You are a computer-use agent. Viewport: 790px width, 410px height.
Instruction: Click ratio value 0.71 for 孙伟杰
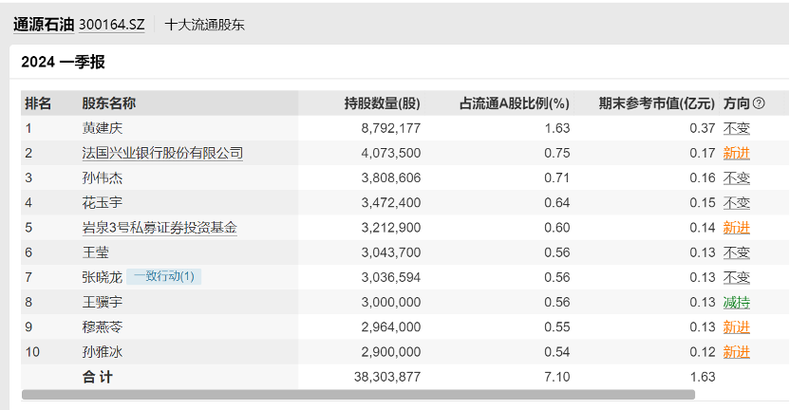557,178
